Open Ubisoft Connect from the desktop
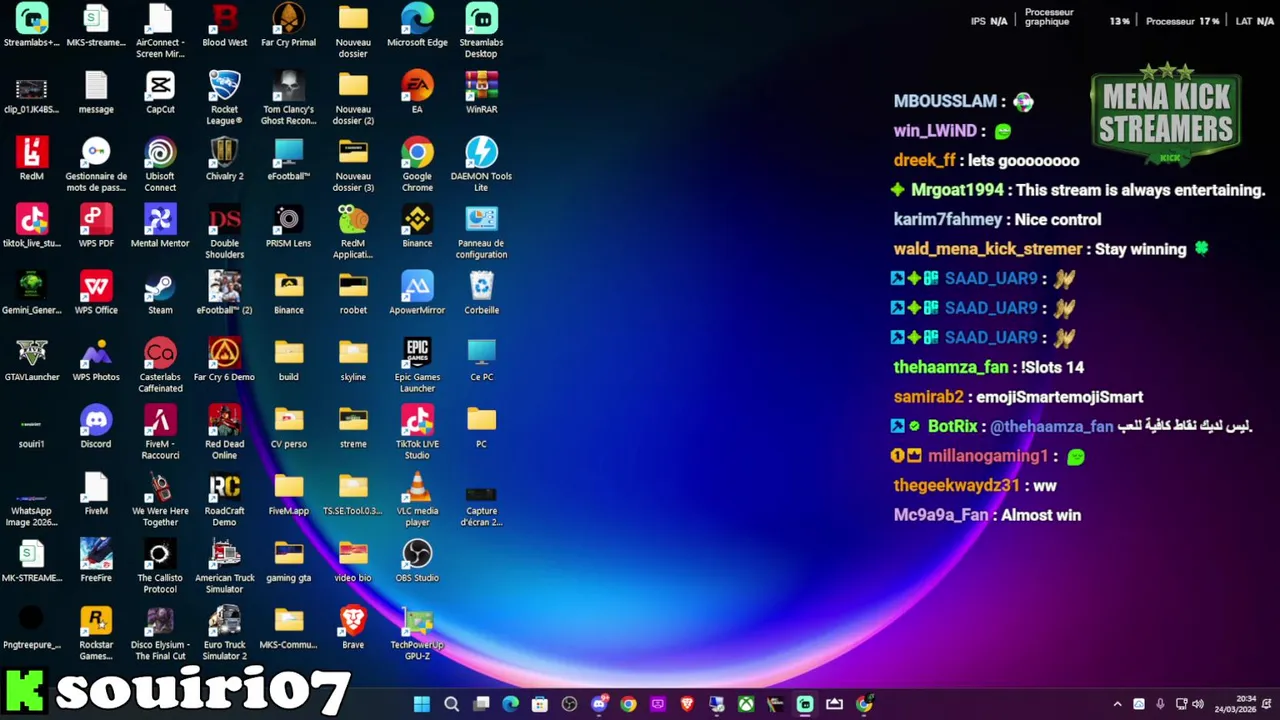The width and height of the screenshot is (1280, 720). coord(160,165)
